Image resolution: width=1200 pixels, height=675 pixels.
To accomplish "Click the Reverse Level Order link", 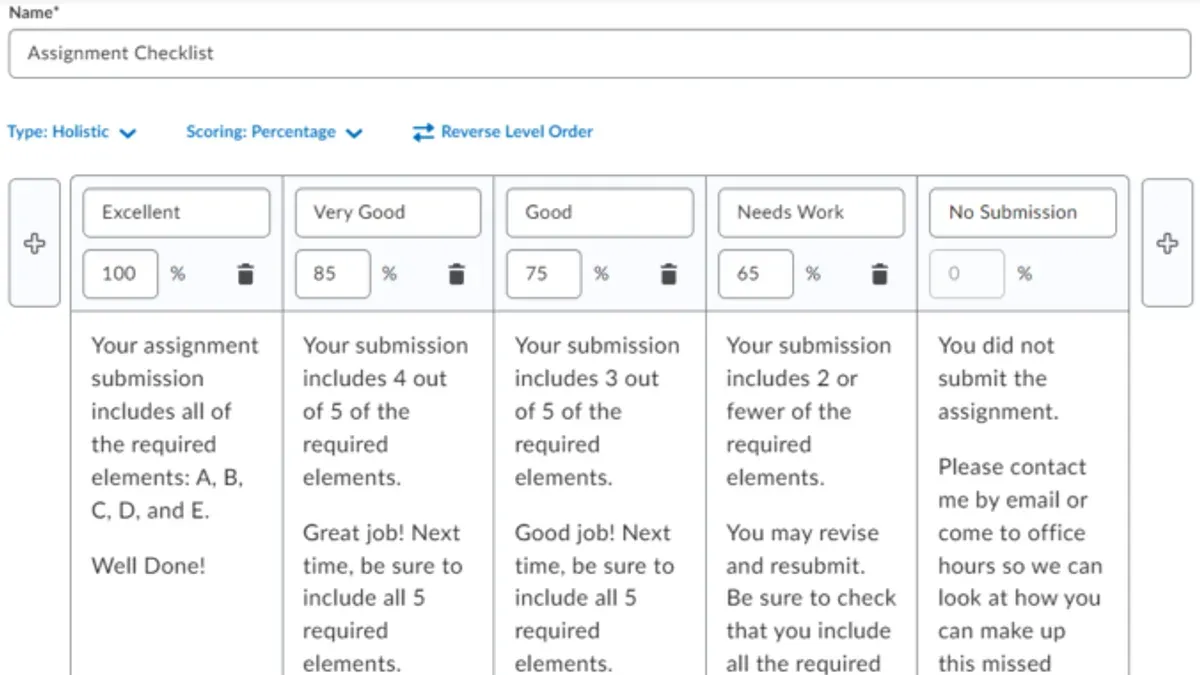I will 517,132.
